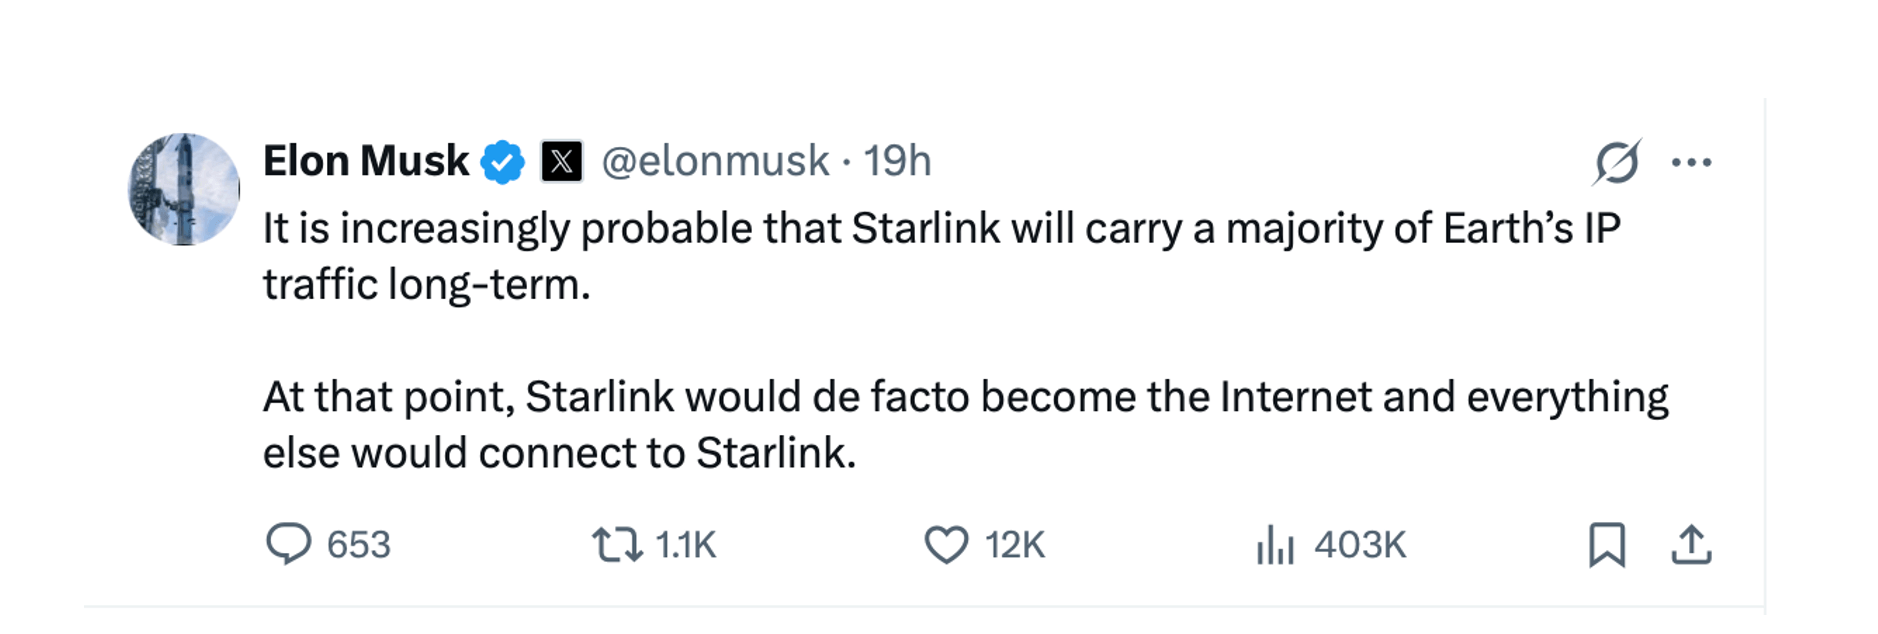This screenshot has height=634, width=1878.
Task: Click the 653 replies count
Action: tap(358, 545)
